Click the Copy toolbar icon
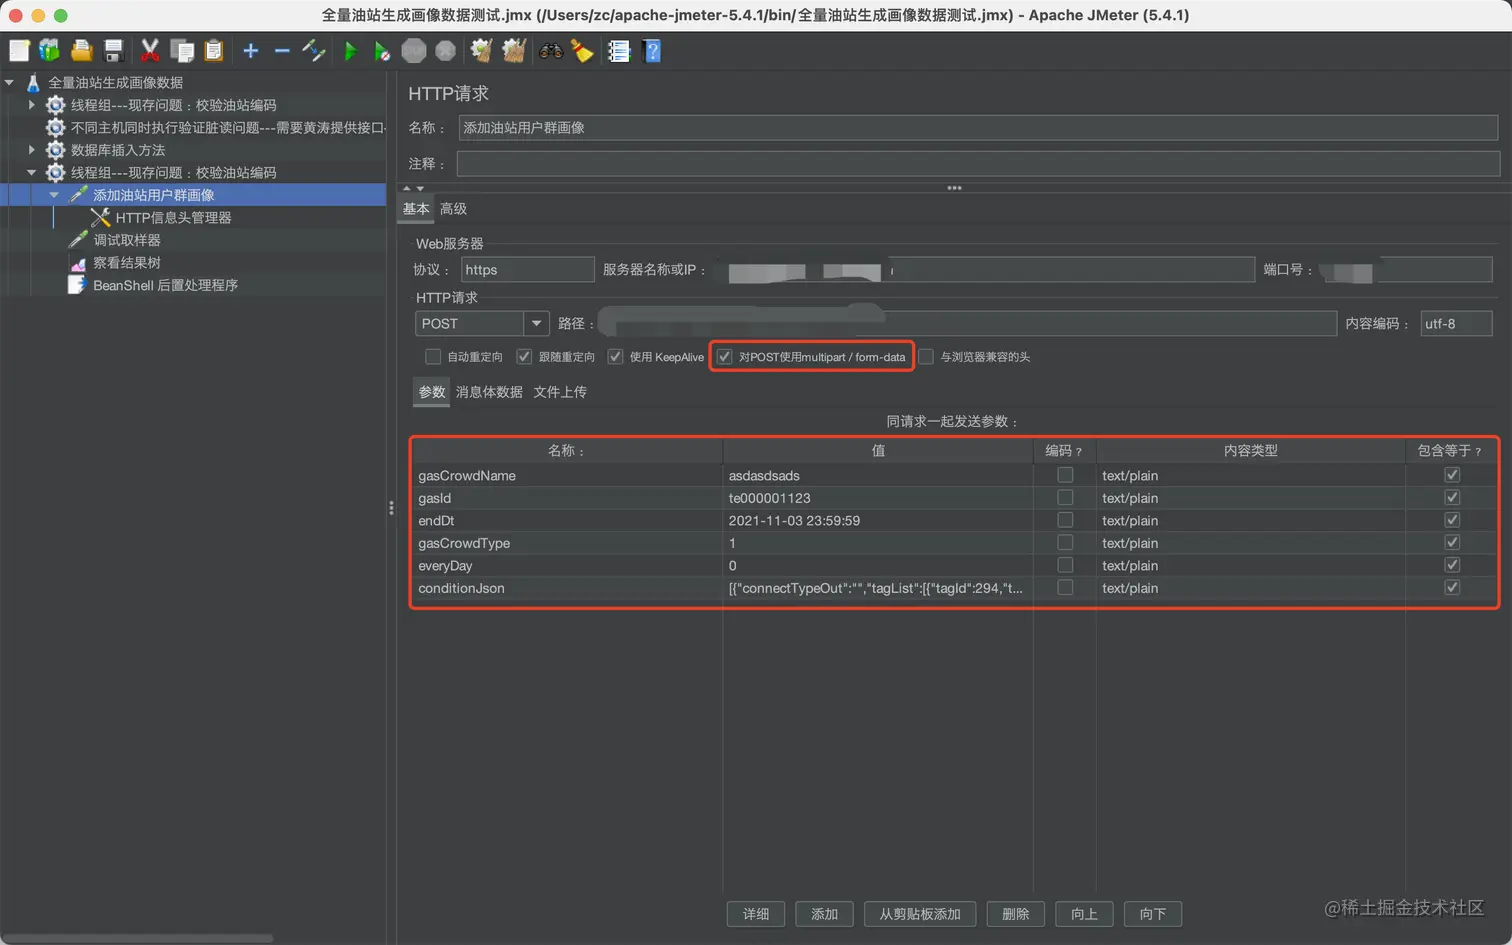 (x=182, y=50)
